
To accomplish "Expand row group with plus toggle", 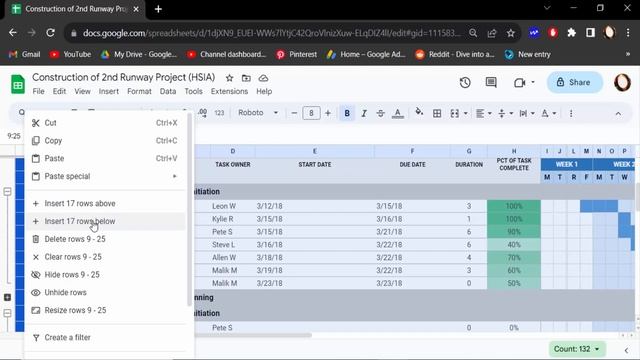I will tap(7, 297).
